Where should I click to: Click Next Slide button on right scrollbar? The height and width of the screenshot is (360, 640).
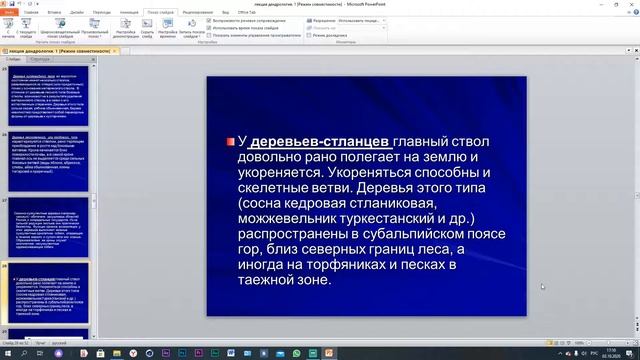coord(637,329)
